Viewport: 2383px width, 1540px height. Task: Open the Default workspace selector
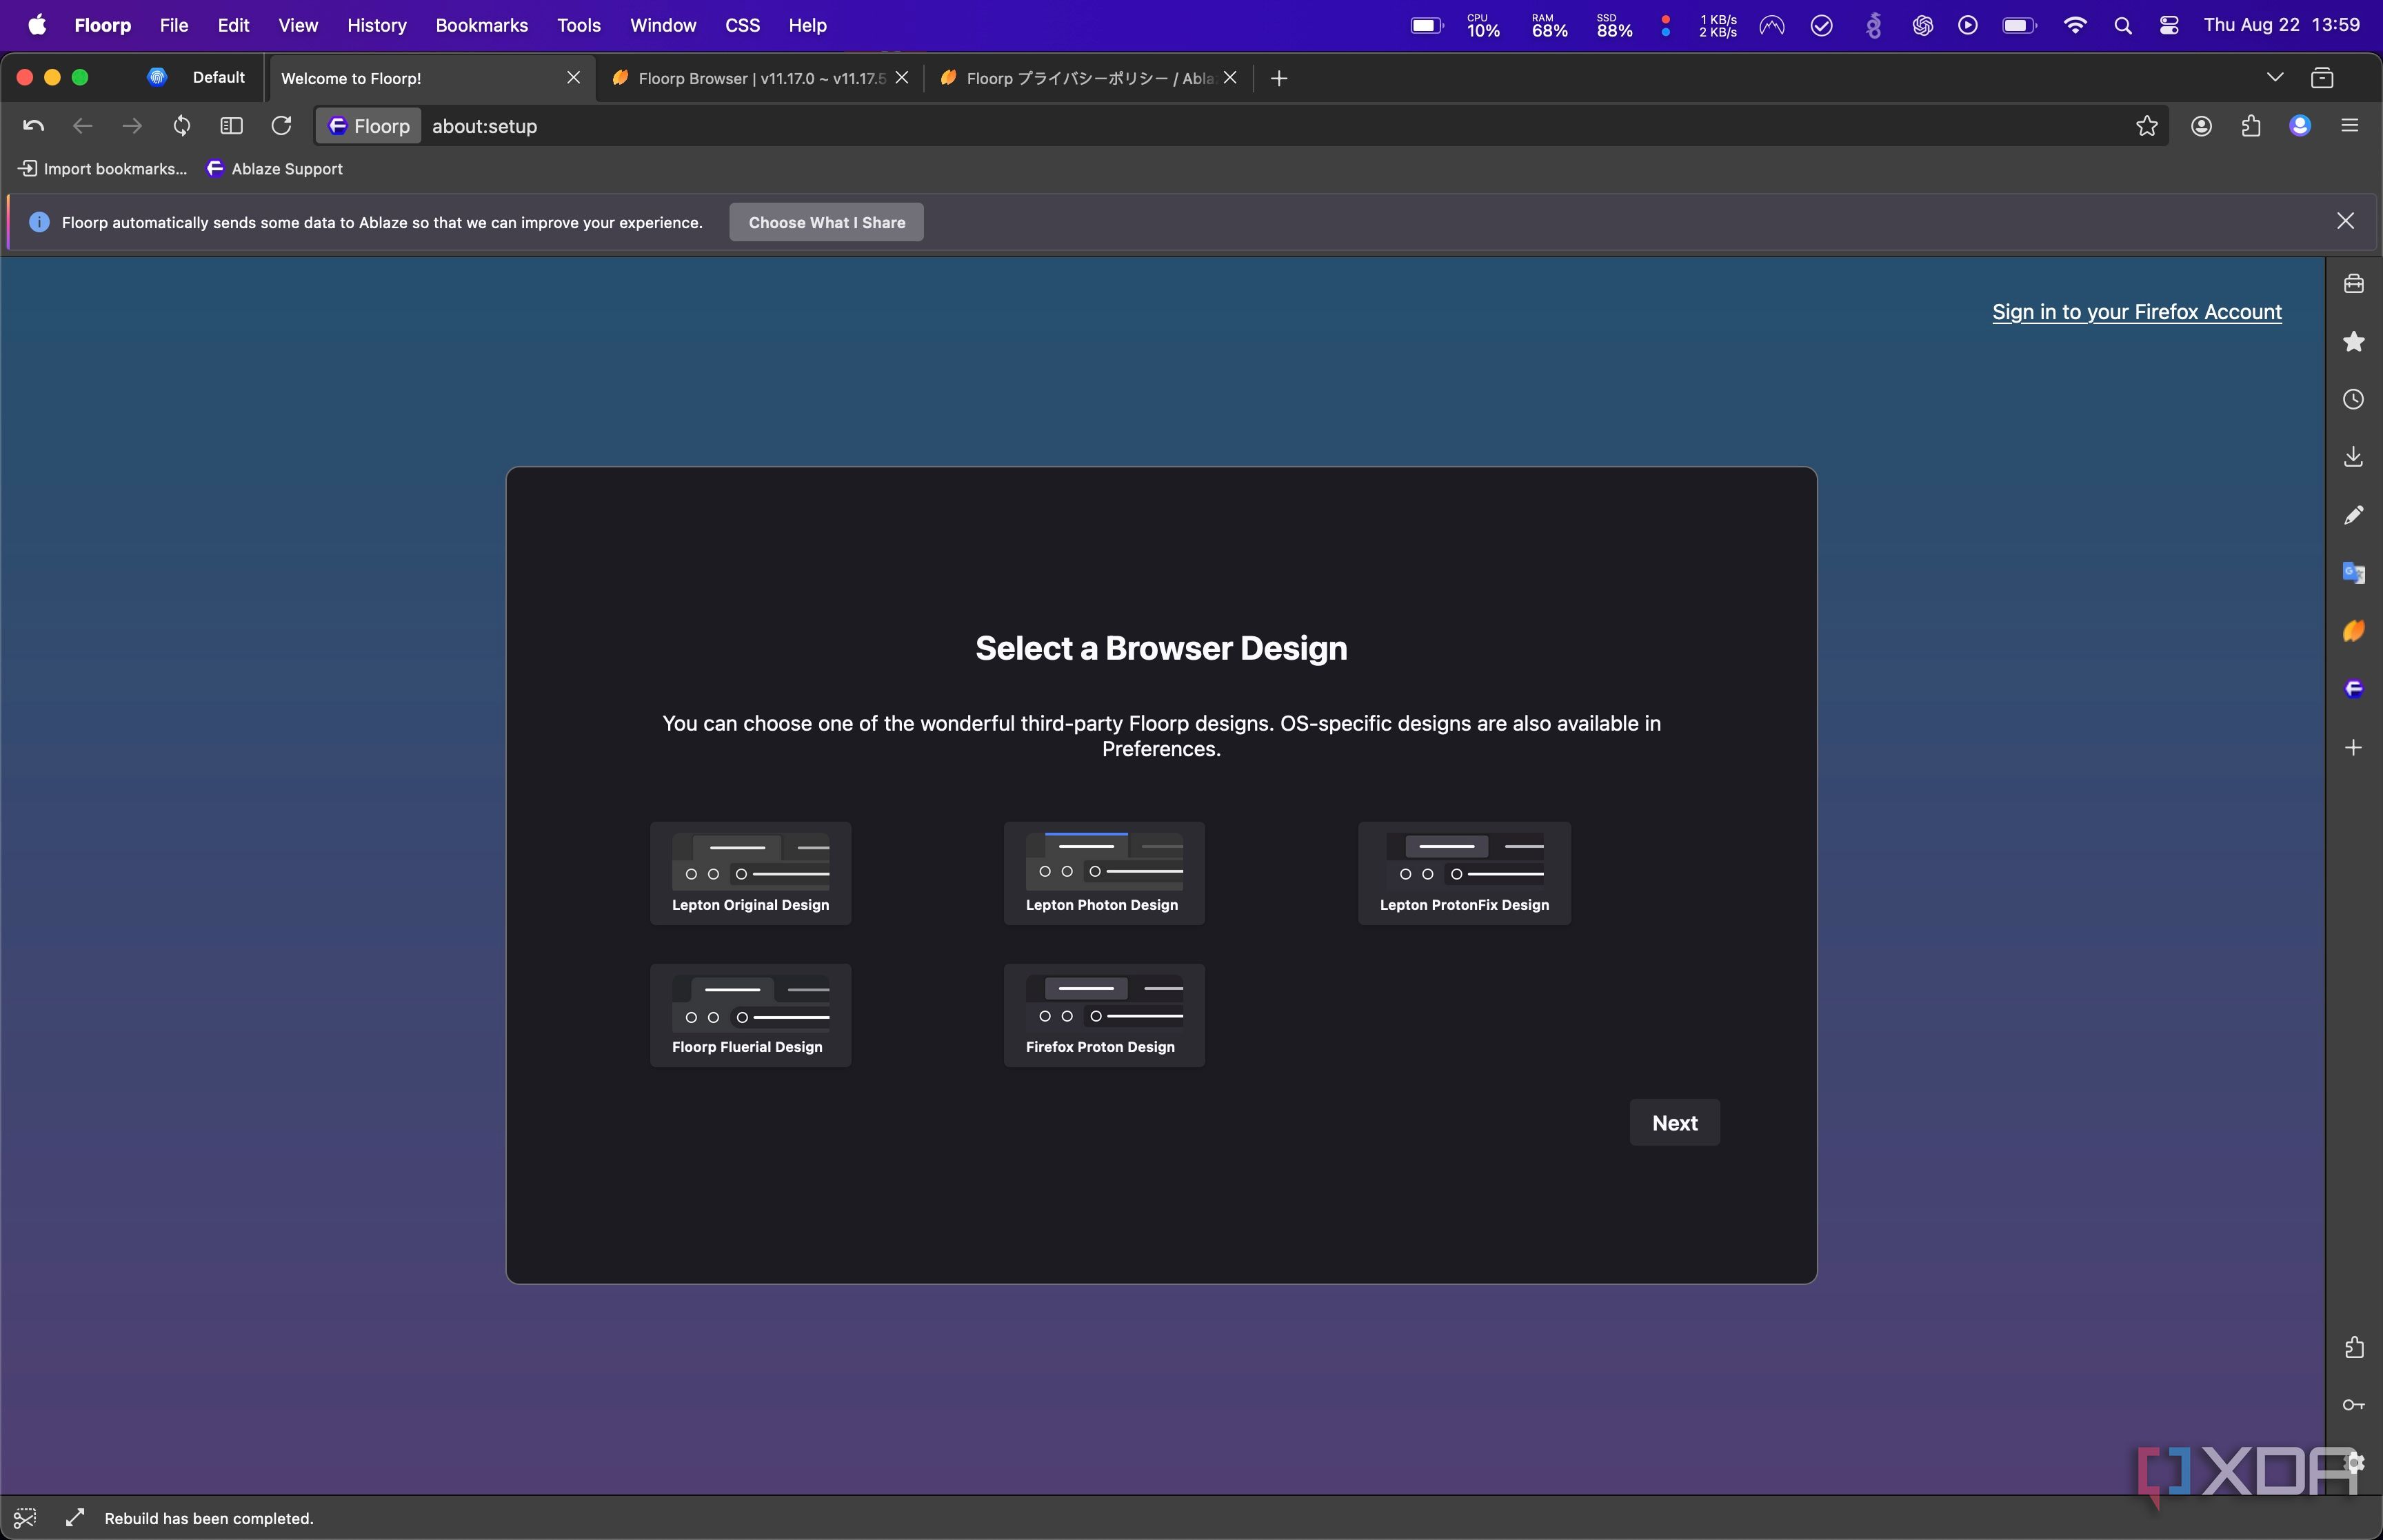pyautogui.click(x=198, y=78)
